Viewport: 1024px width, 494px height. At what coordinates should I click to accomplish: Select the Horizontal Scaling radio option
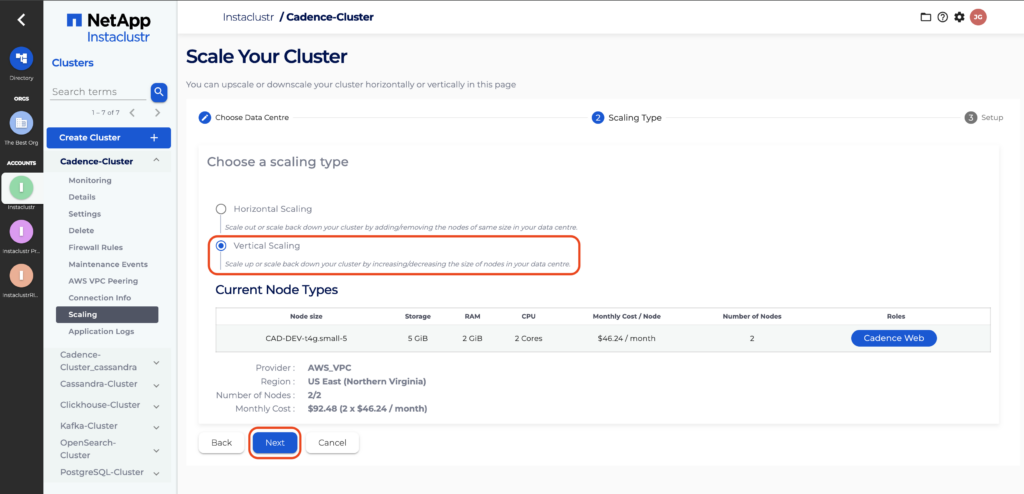[221, 209]
